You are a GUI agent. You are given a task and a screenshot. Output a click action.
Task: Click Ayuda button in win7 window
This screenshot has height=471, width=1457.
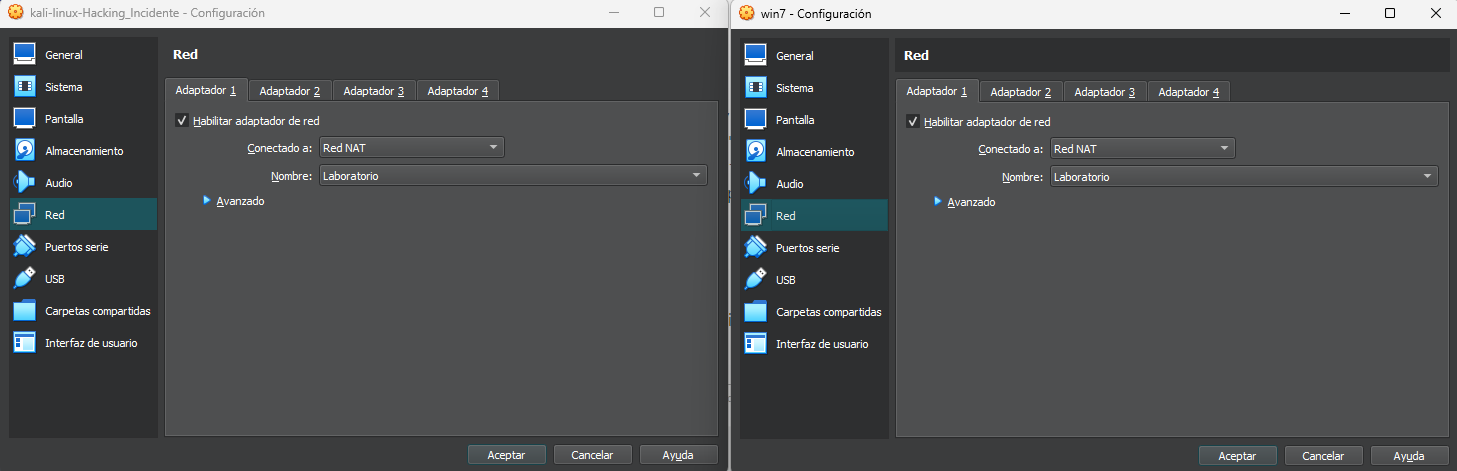tap(1409, 455)
